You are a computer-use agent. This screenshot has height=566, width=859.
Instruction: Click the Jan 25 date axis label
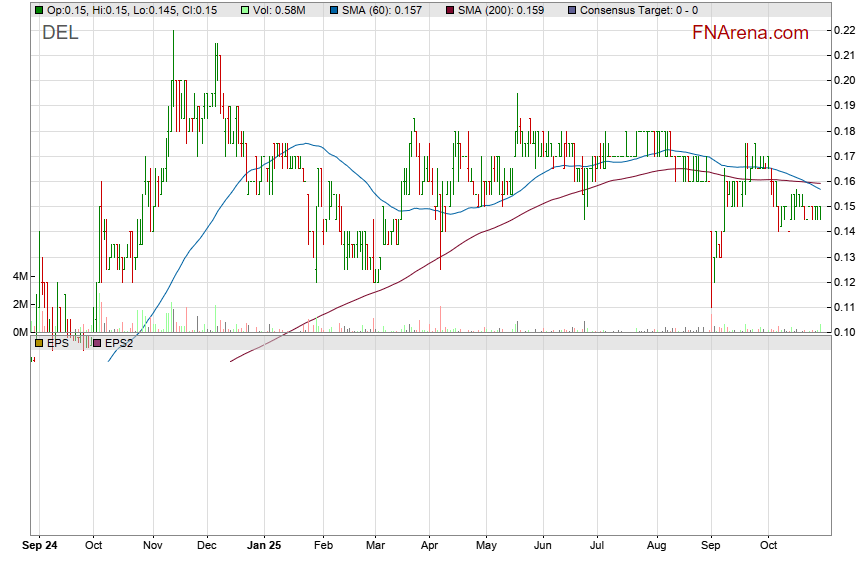pos(266,546)
